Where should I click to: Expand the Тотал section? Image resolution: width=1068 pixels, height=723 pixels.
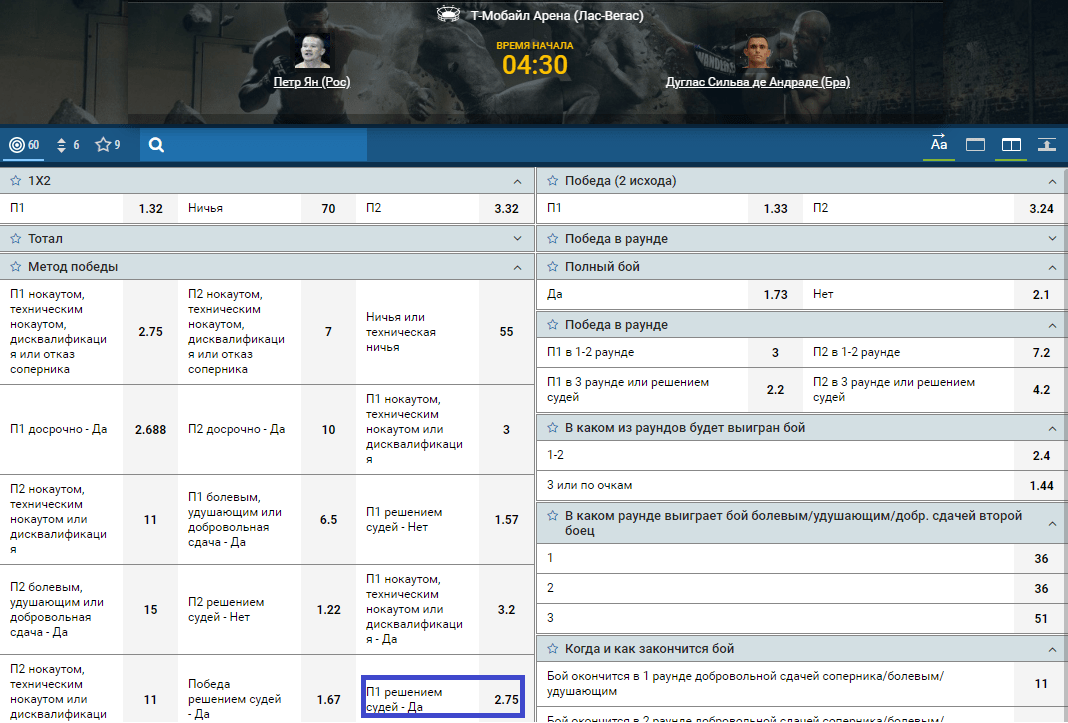coord(518,239)
